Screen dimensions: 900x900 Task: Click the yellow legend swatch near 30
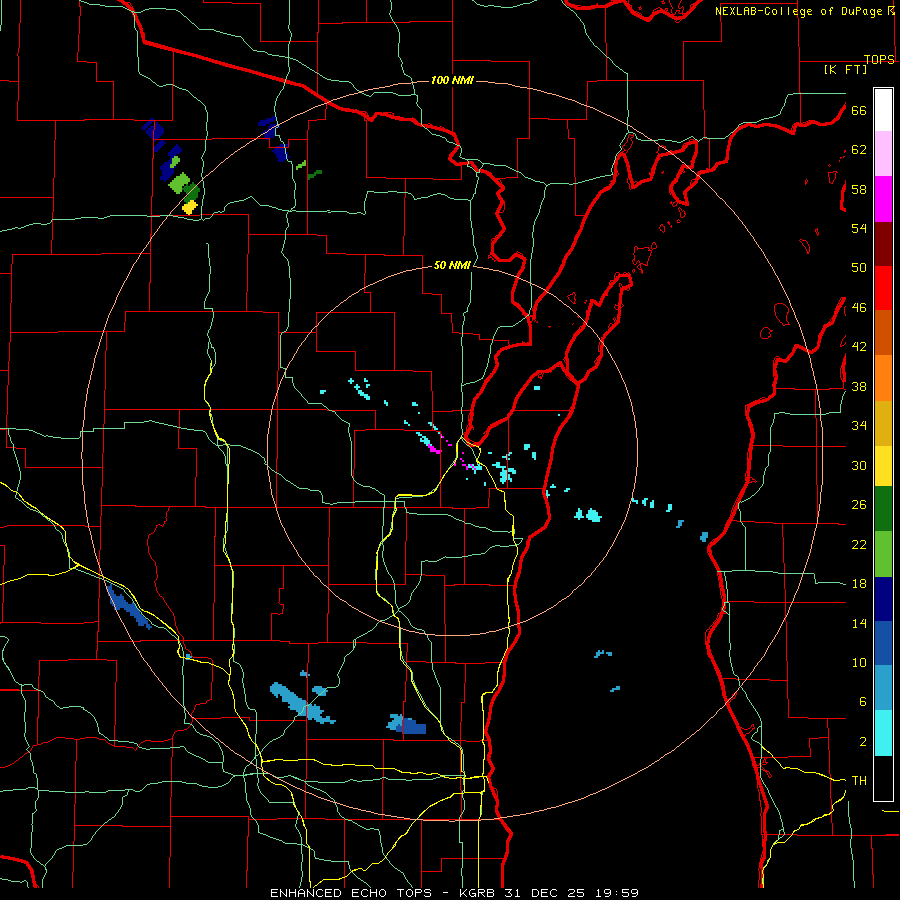883,466
